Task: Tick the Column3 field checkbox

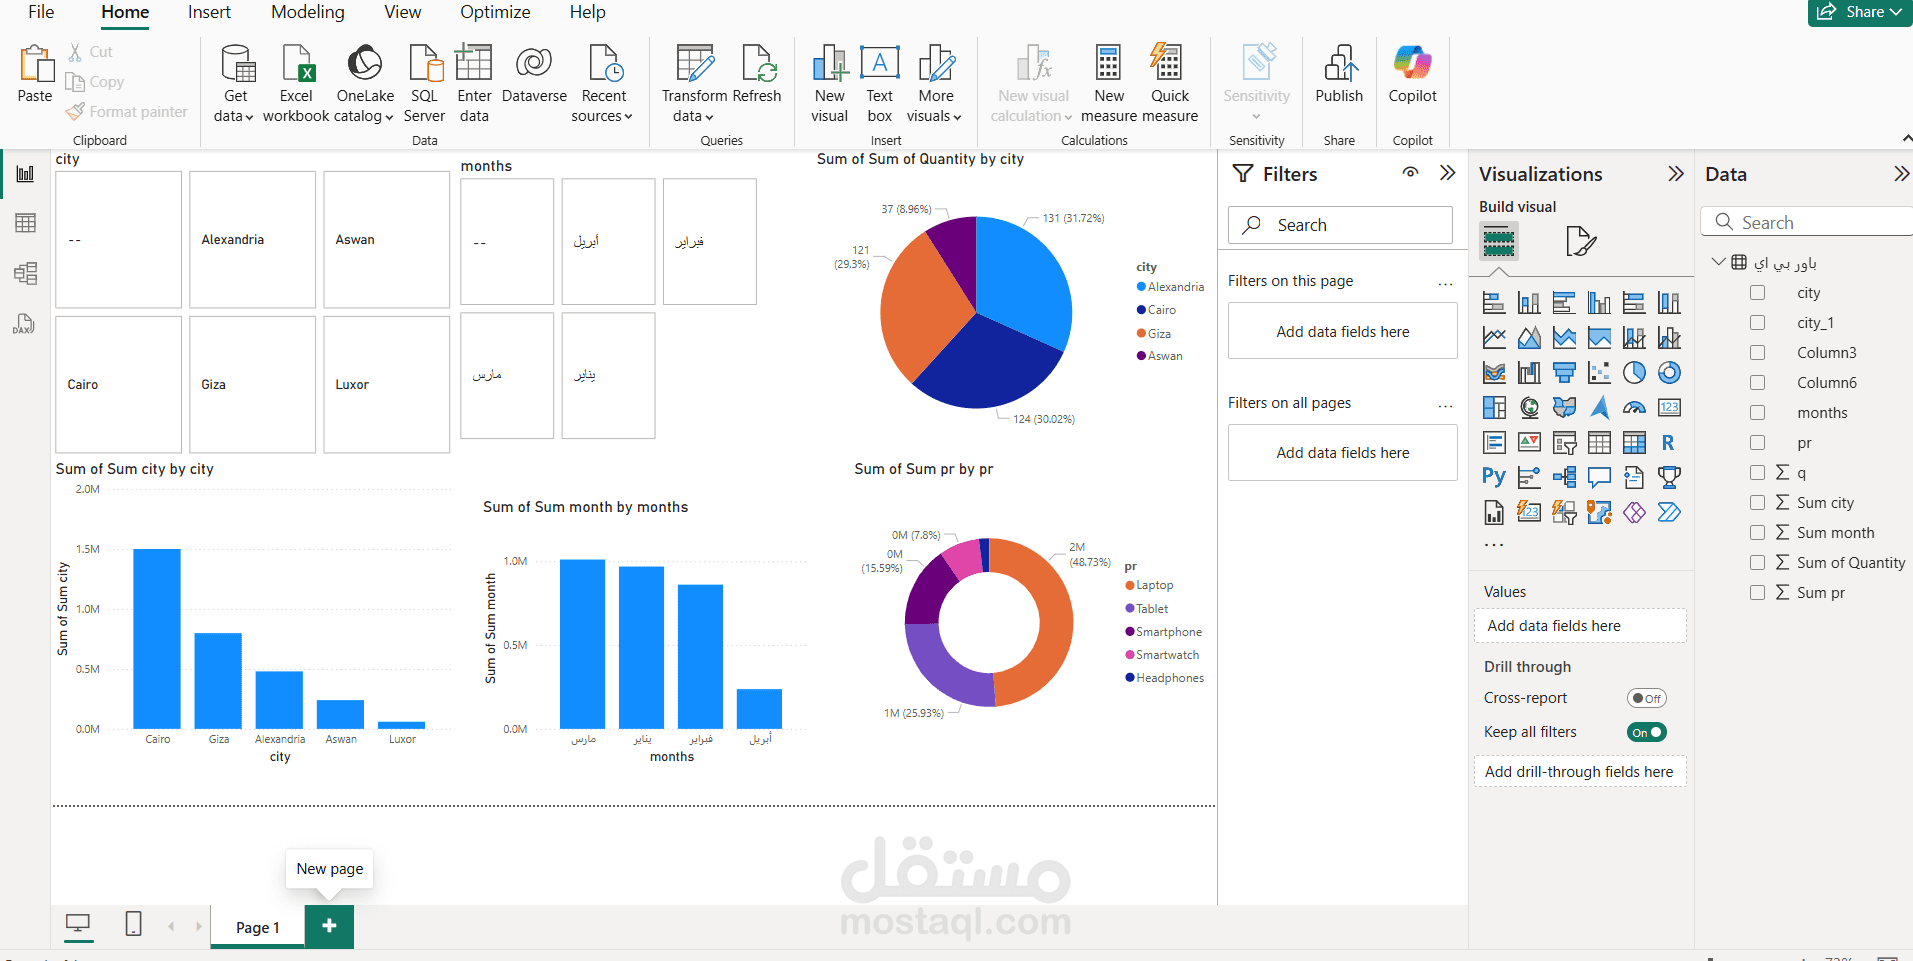Action: pyautogui.click(x=1757, y=353)
